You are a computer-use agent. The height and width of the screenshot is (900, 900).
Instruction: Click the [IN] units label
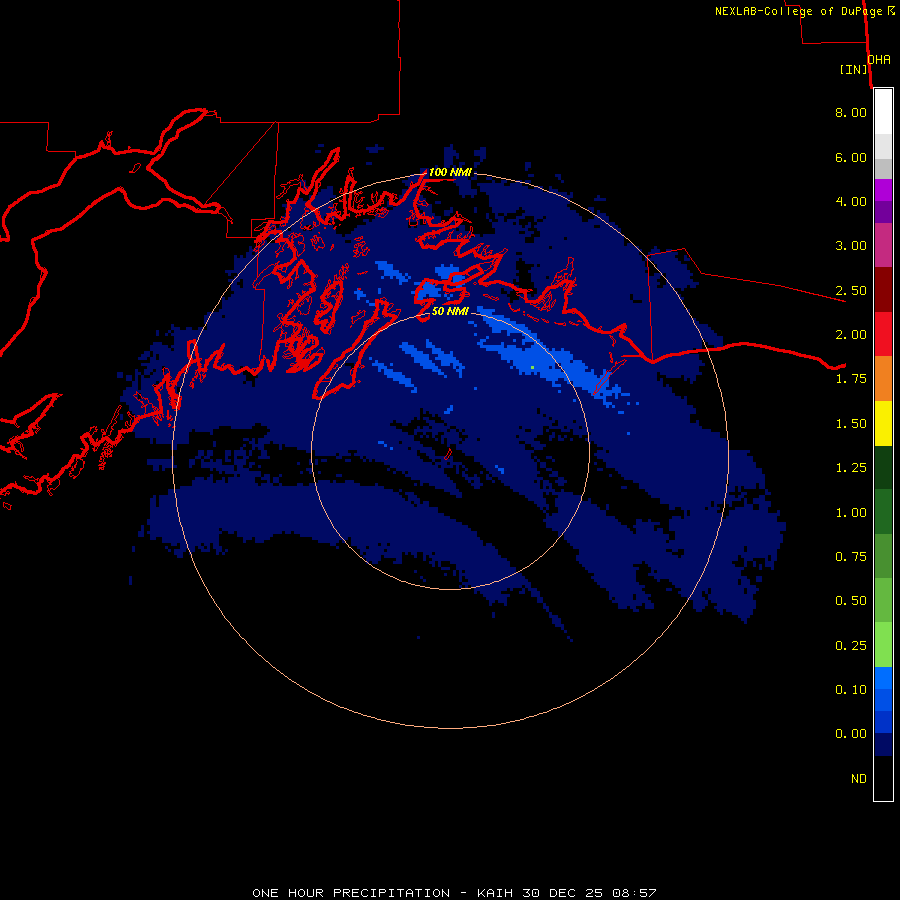click(853, 69)
